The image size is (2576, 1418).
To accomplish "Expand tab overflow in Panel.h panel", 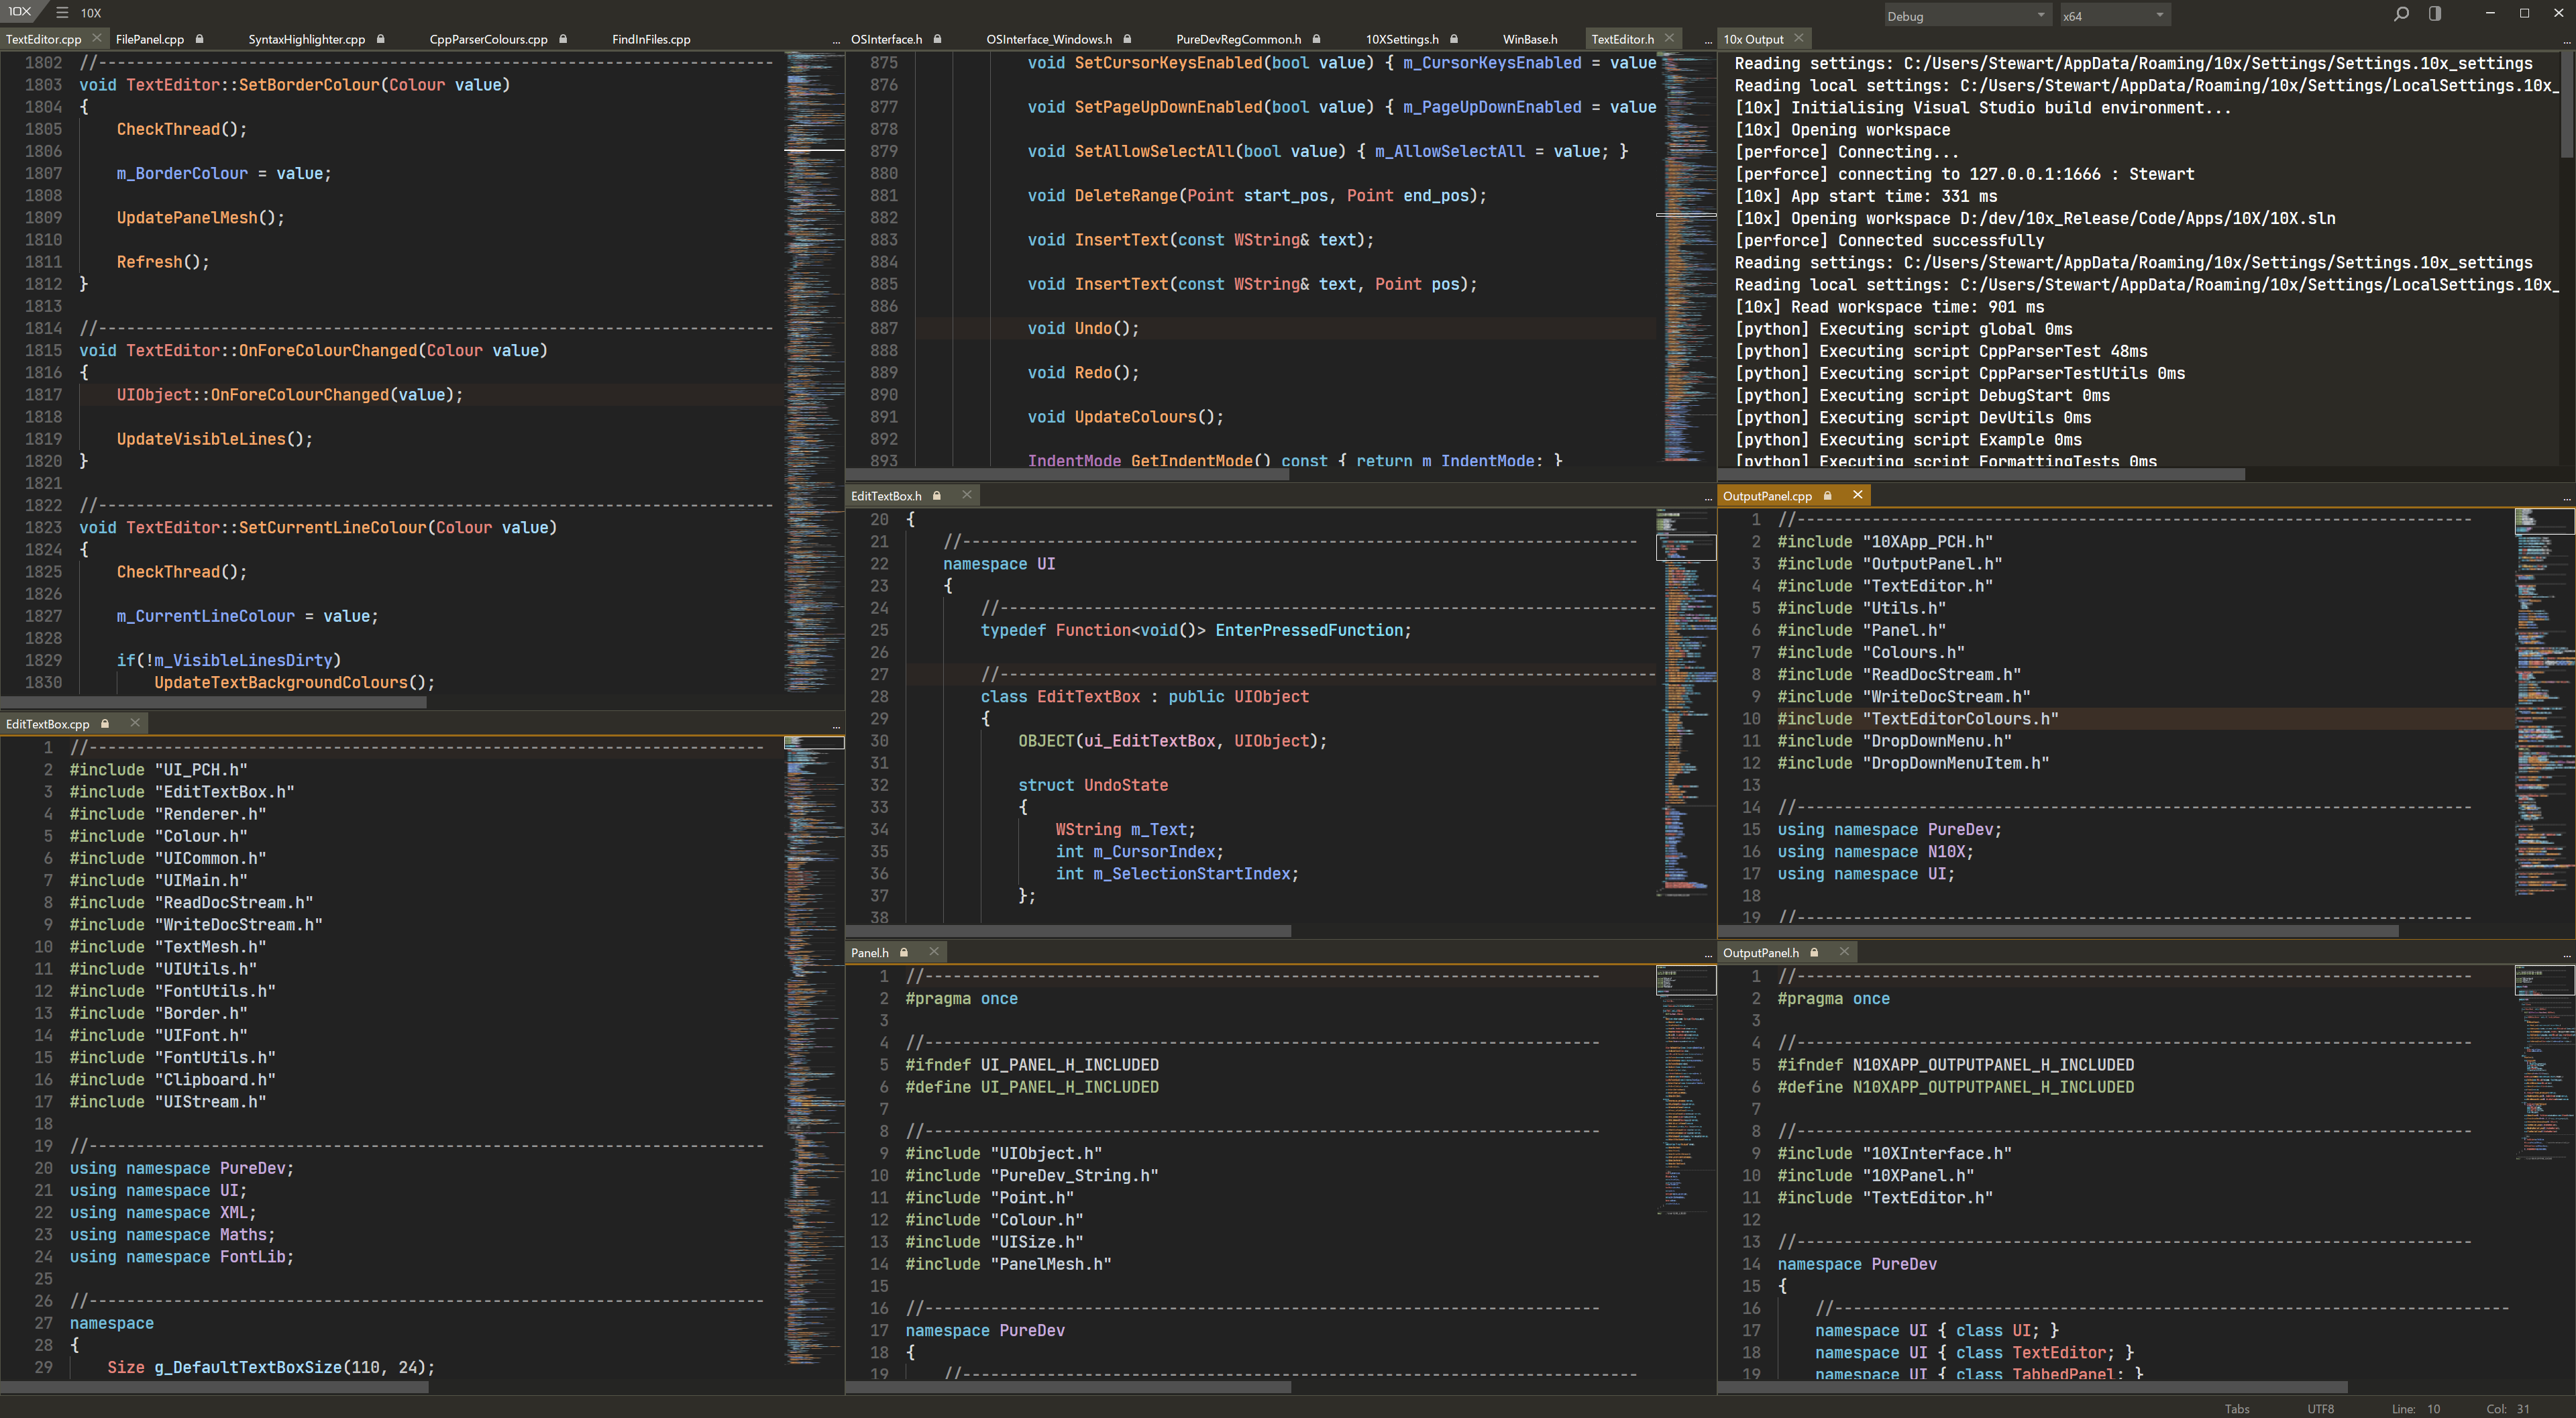I will (1707, 955).
